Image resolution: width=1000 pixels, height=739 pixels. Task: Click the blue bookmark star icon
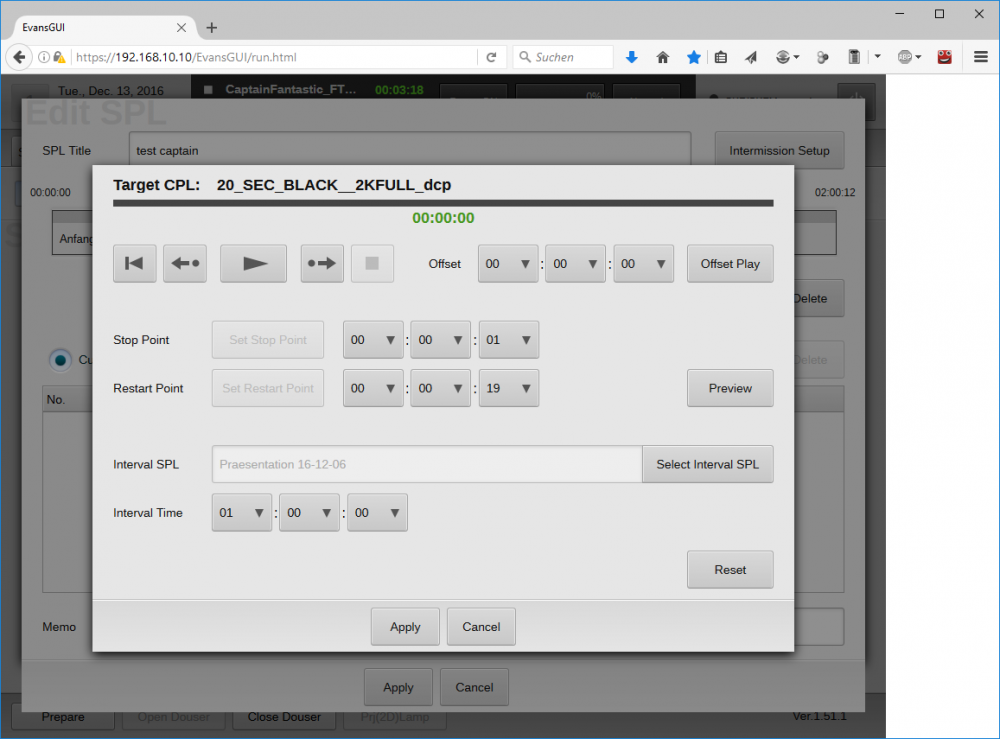[x=693, y=58]
